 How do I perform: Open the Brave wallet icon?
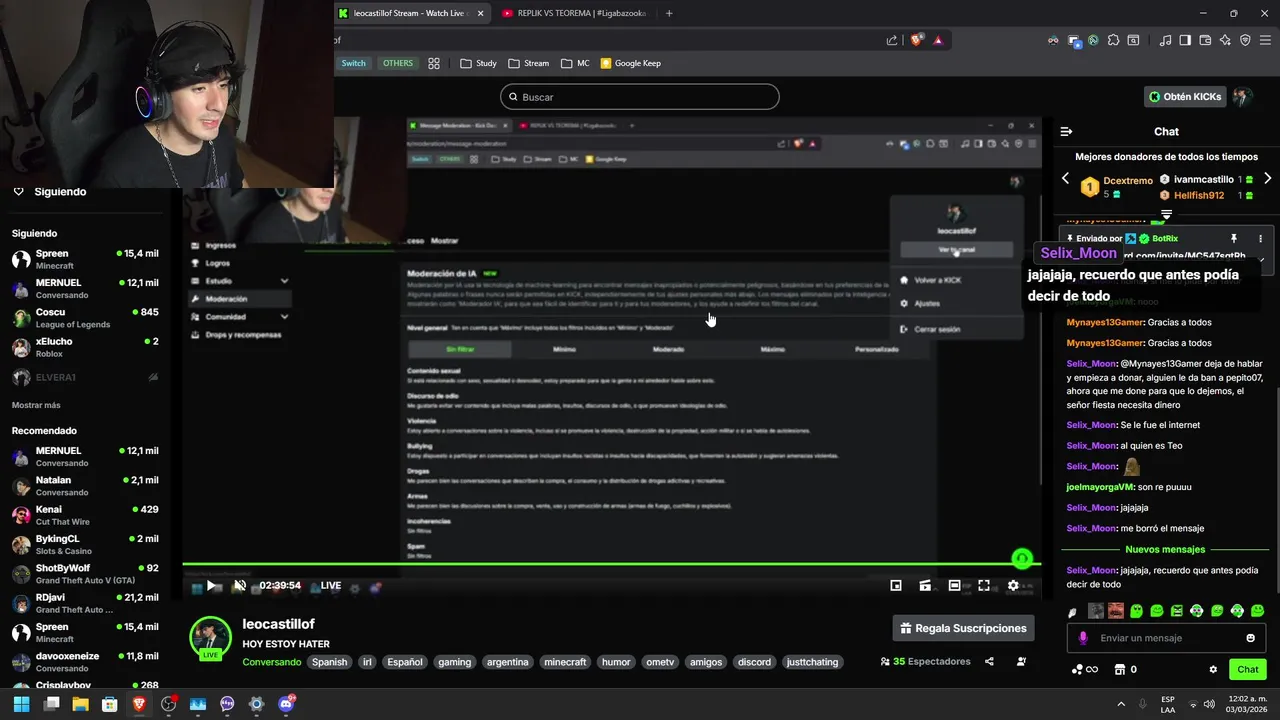(x=1205, y=40)
